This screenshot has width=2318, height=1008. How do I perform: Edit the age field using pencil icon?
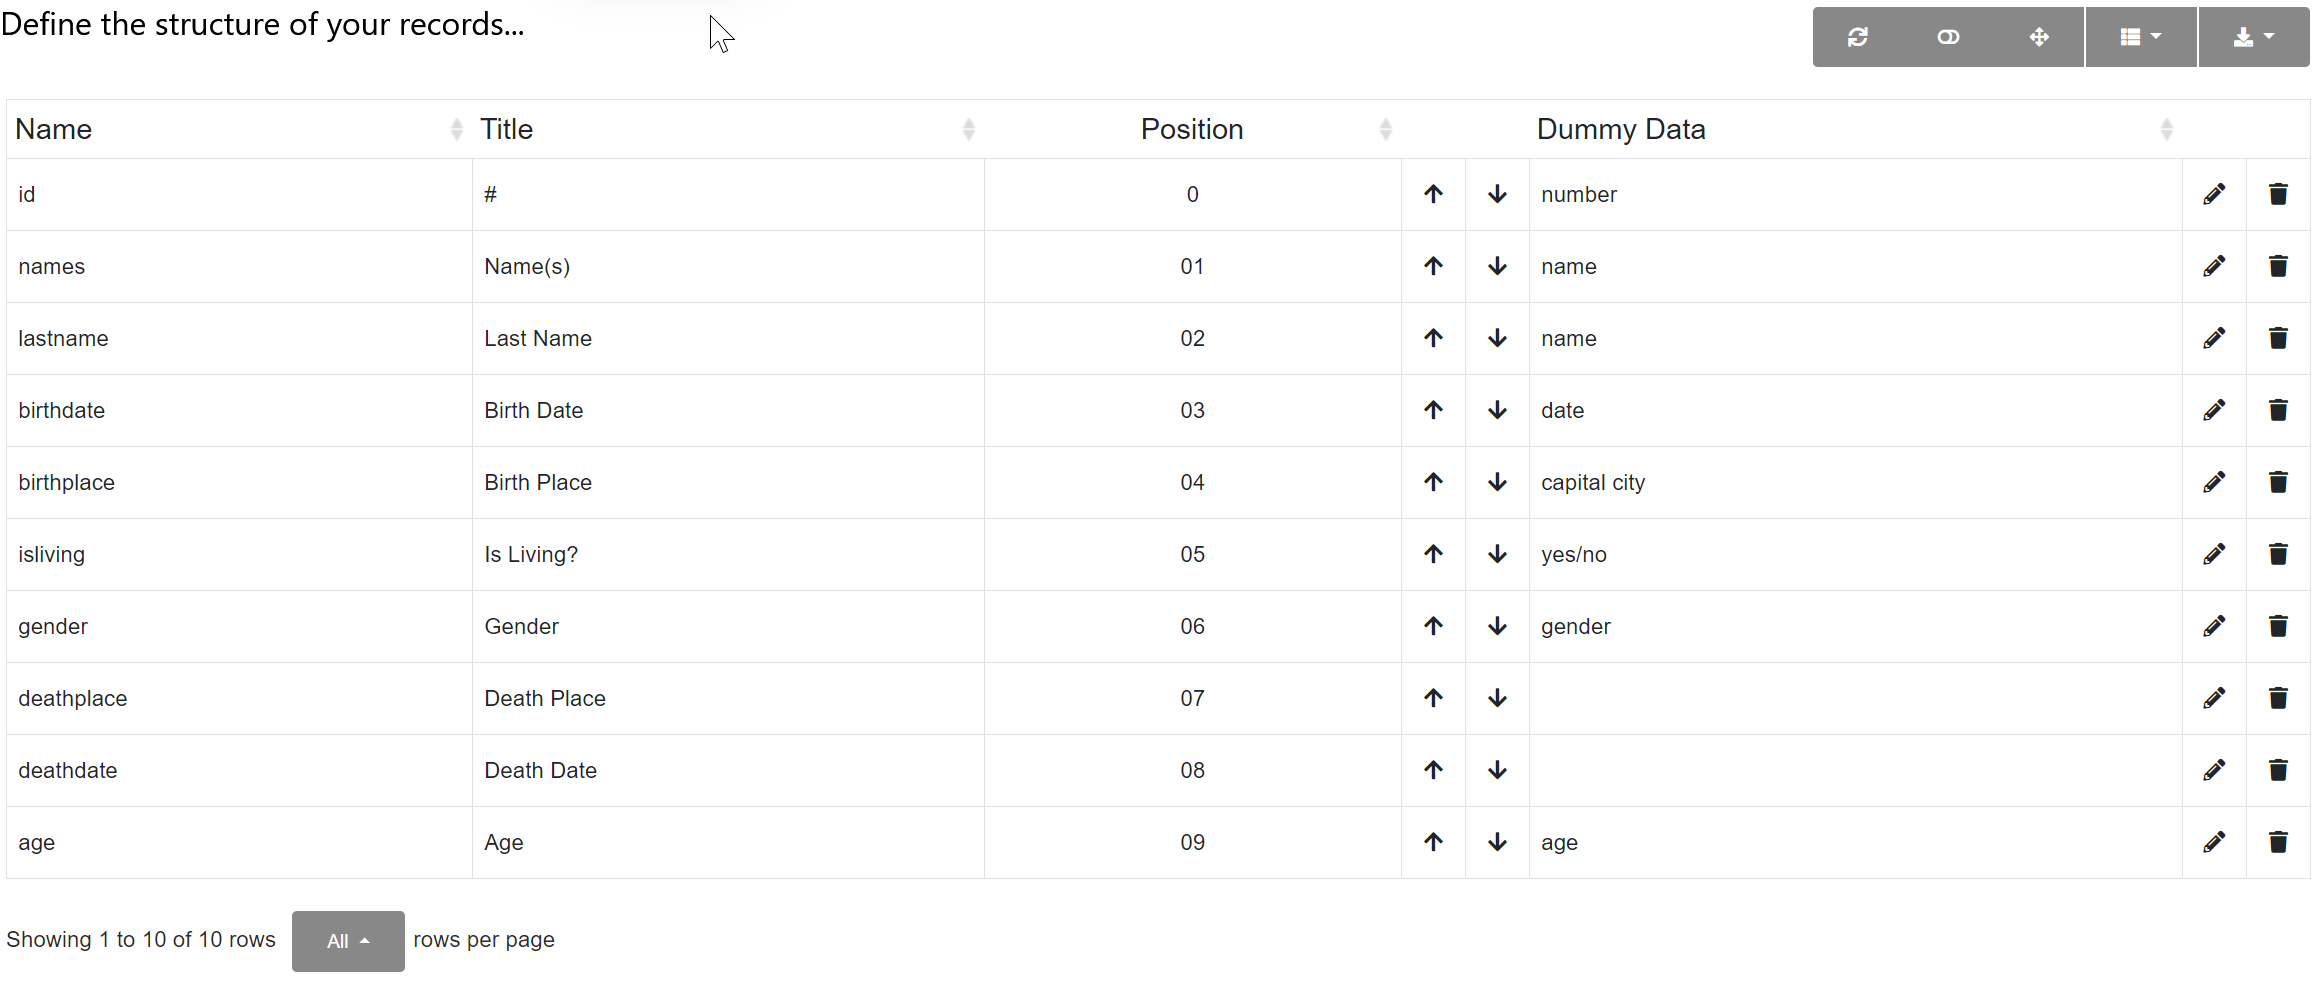click(2214, 842)
